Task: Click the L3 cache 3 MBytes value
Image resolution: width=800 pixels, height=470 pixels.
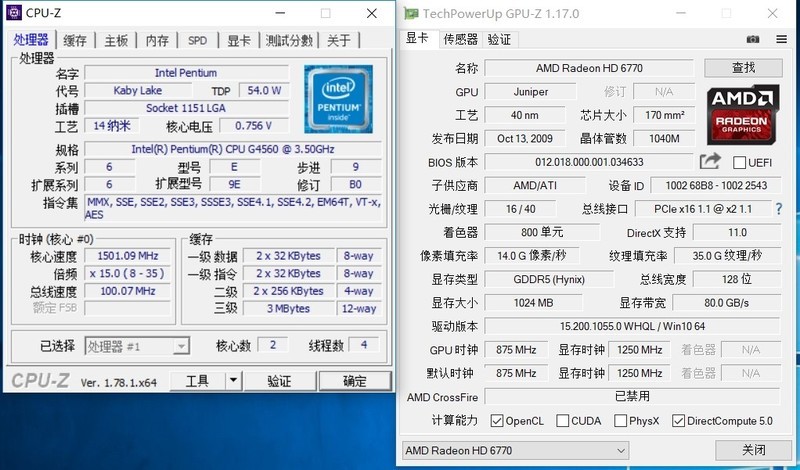Action: pos(288,308)
